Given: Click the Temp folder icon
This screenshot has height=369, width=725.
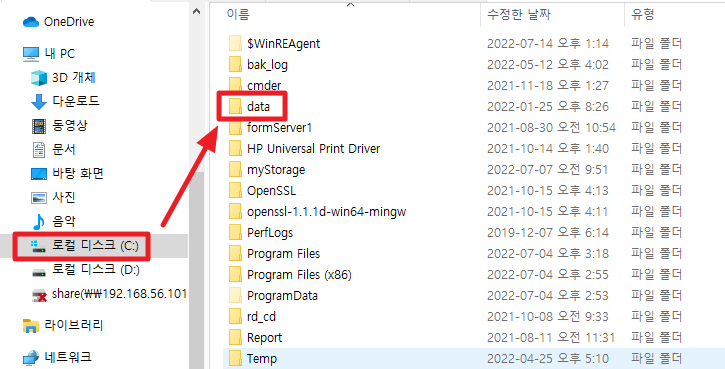Looking at the screenshot, I should [235, 358].
